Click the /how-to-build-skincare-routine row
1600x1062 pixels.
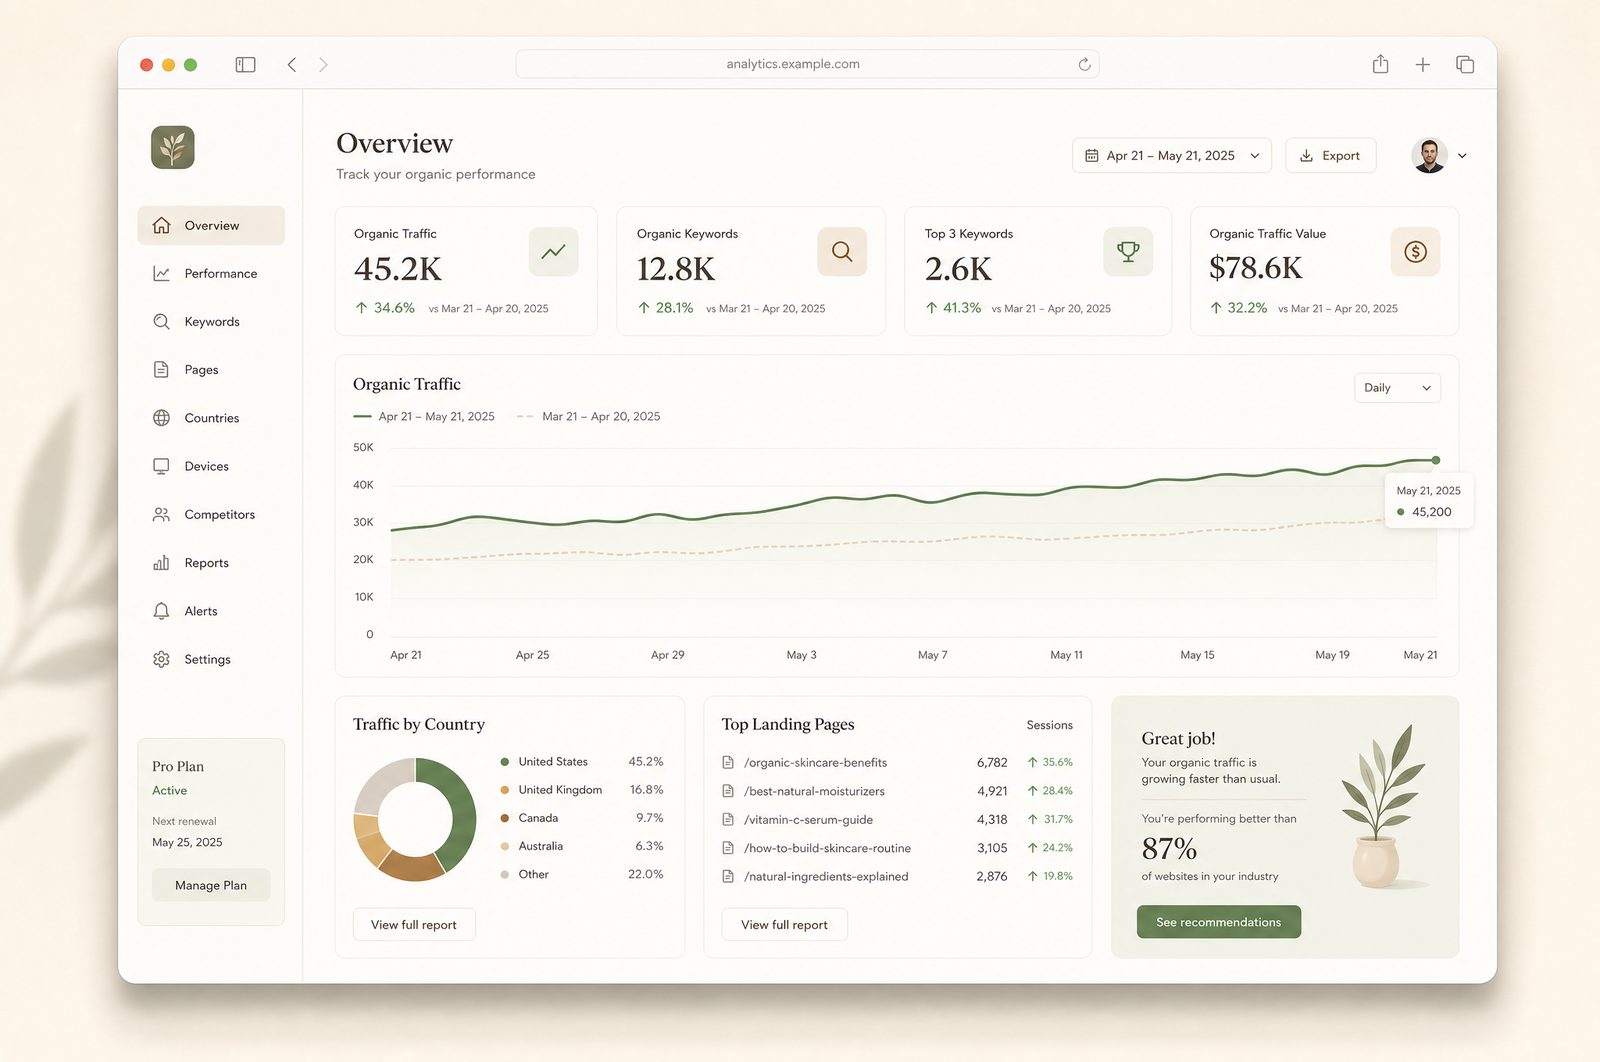coord(898,848)
